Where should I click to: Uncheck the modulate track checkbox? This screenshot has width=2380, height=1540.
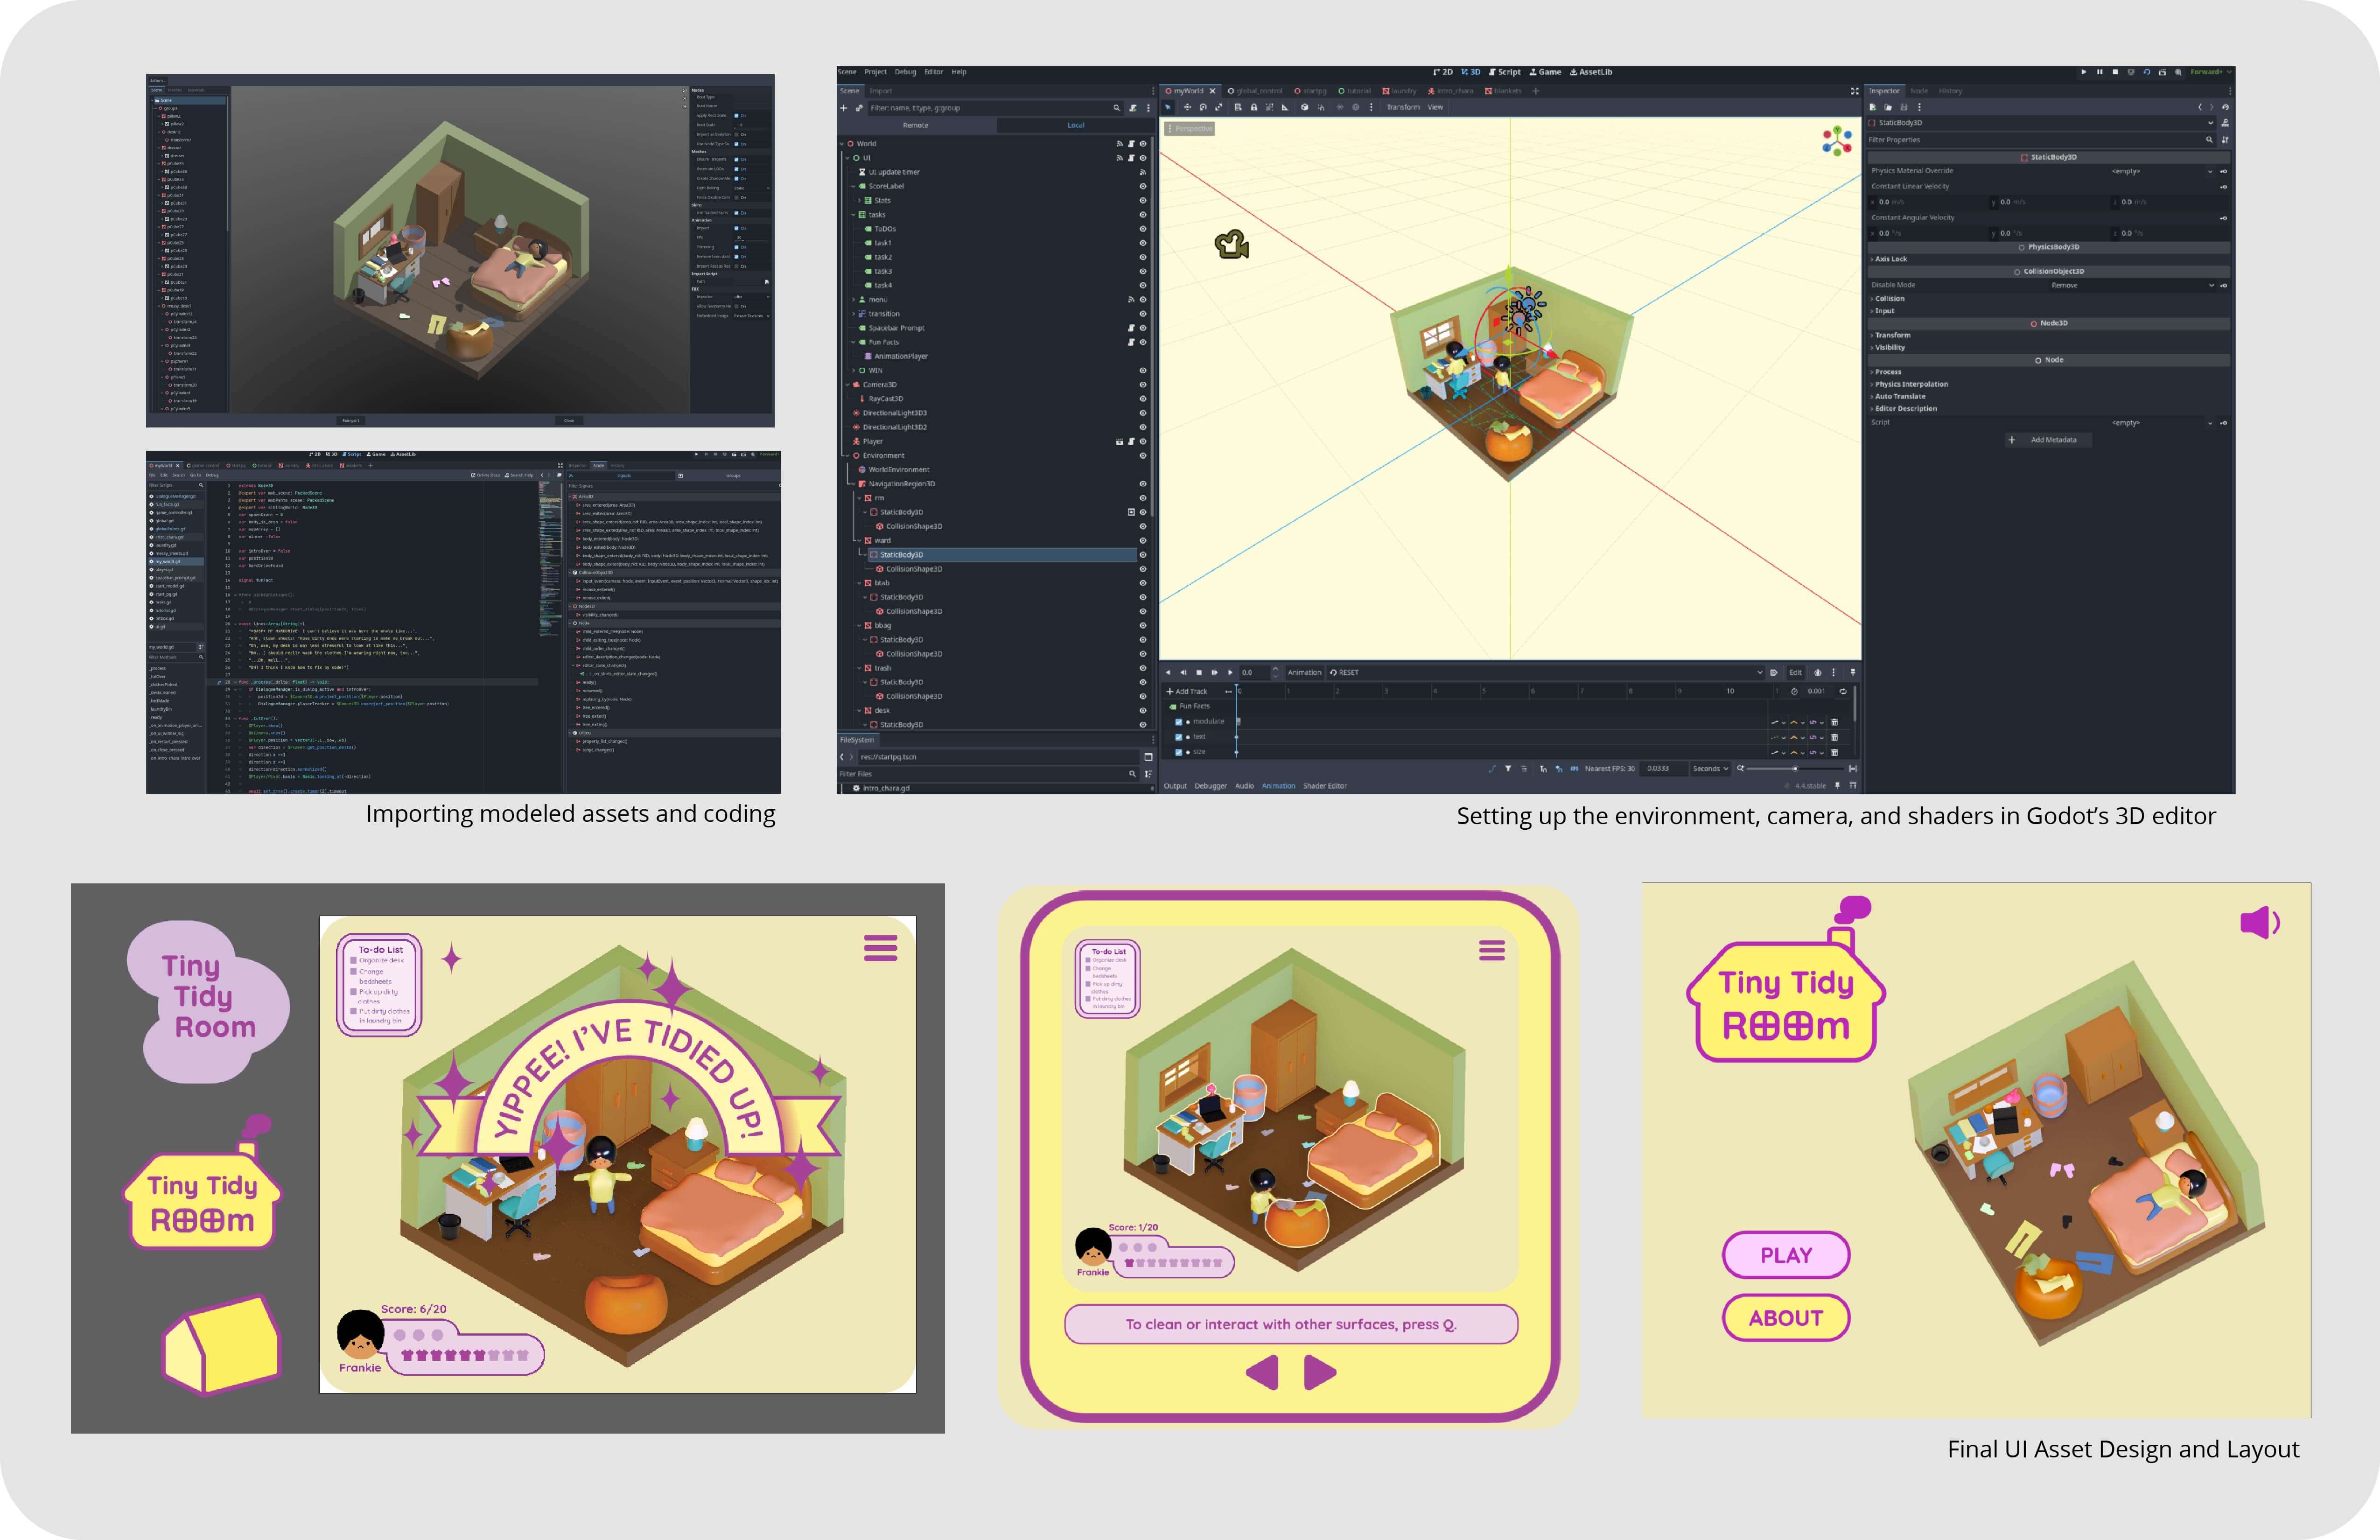[x=1178, y=722]
